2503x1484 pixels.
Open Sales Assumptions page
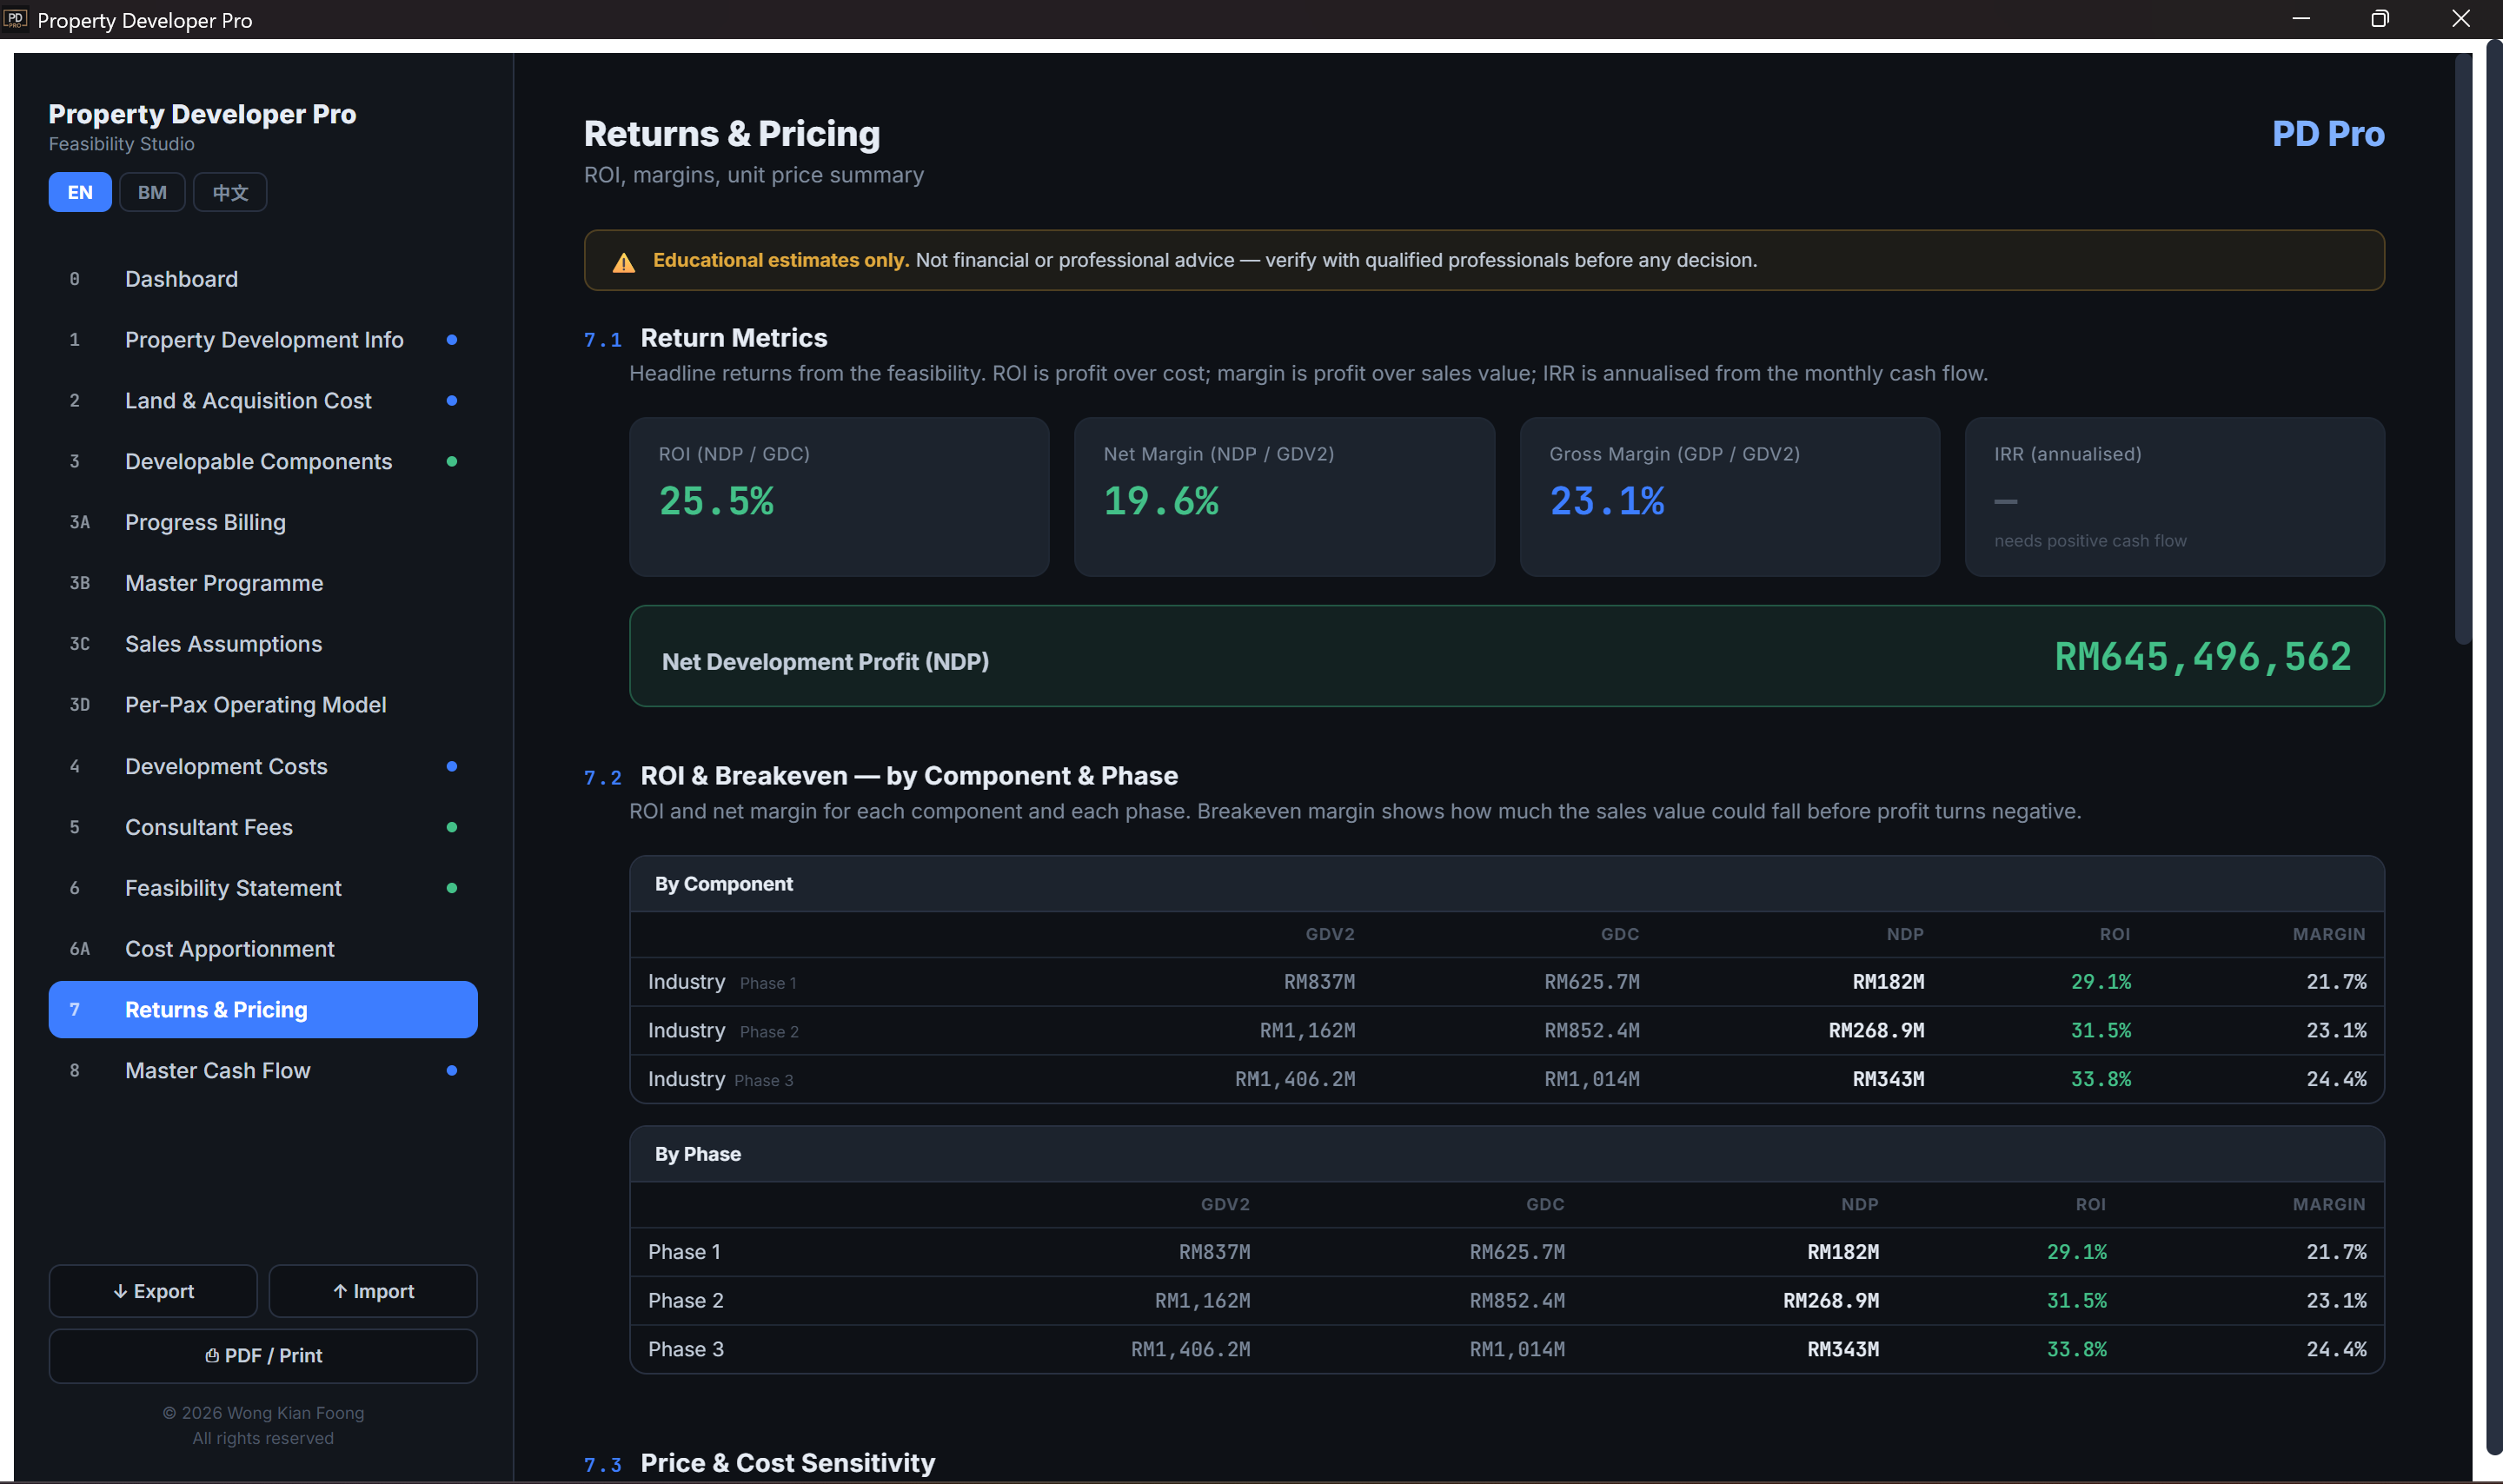click(263, 644)
